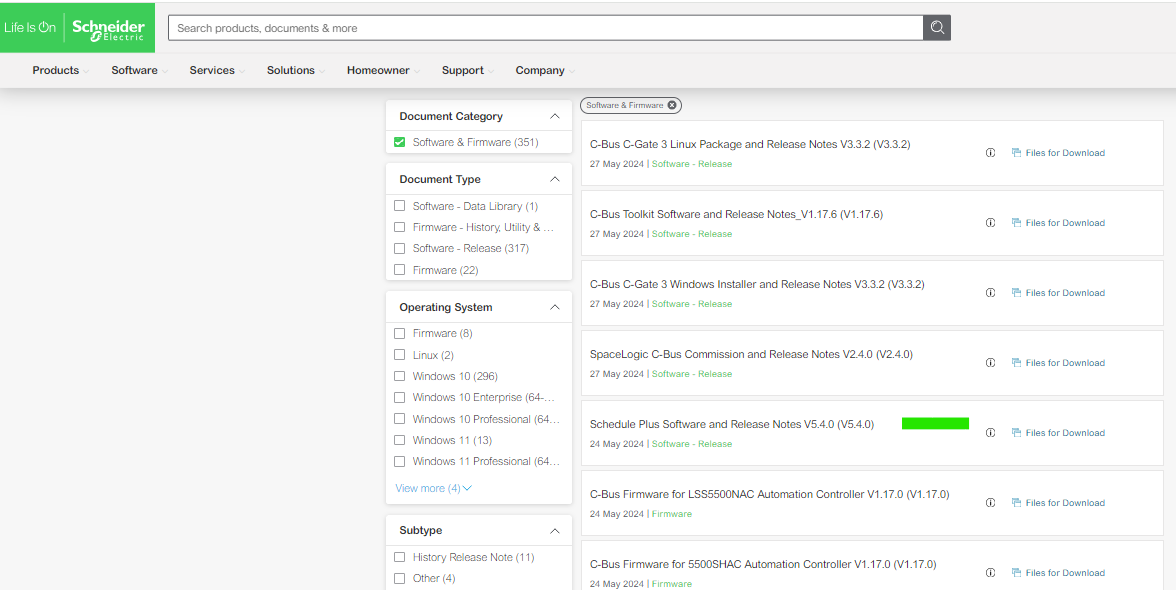
Task: Show info icon for 5500SHAC Automation Controller firmware
Action: (x=990, y=573)
